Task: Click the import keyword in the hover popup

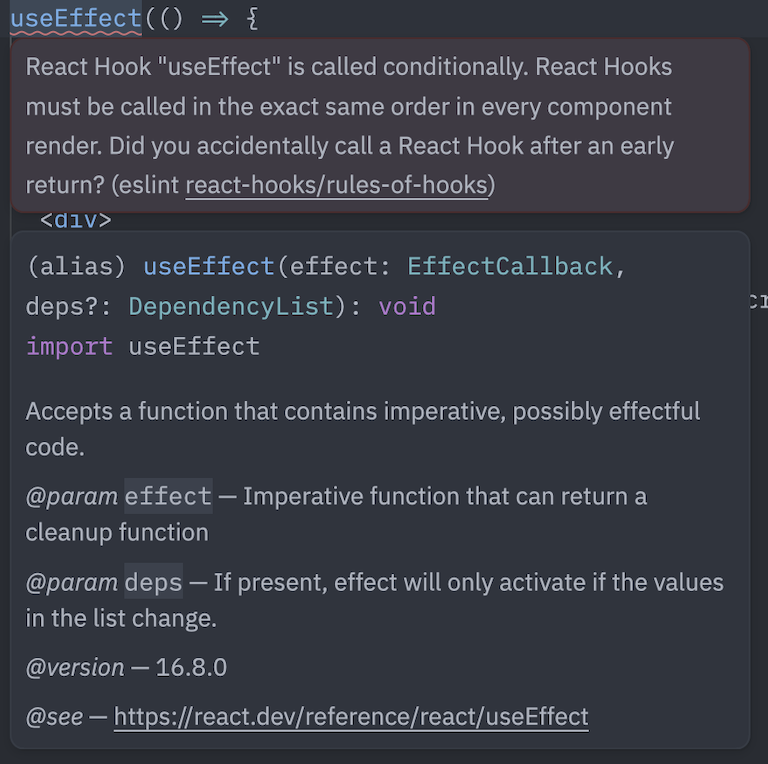Action: [x=69, y=346]
